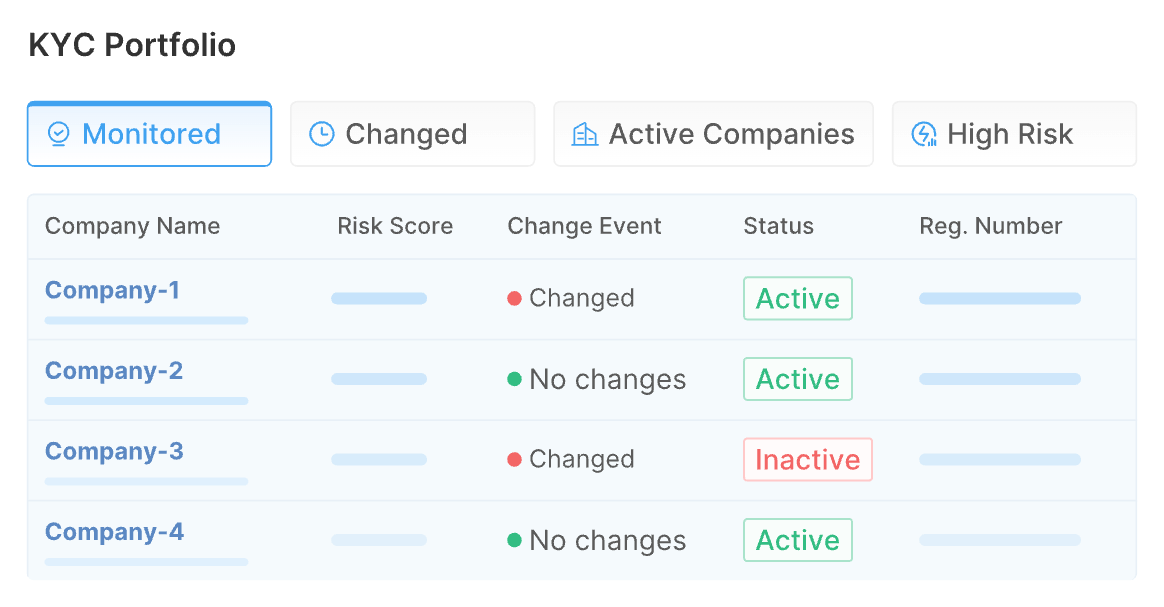The height and width of the screenshot is (607, 1164).
Task: Toggle the Active status badge for Company-4
Action: (797, 540)
